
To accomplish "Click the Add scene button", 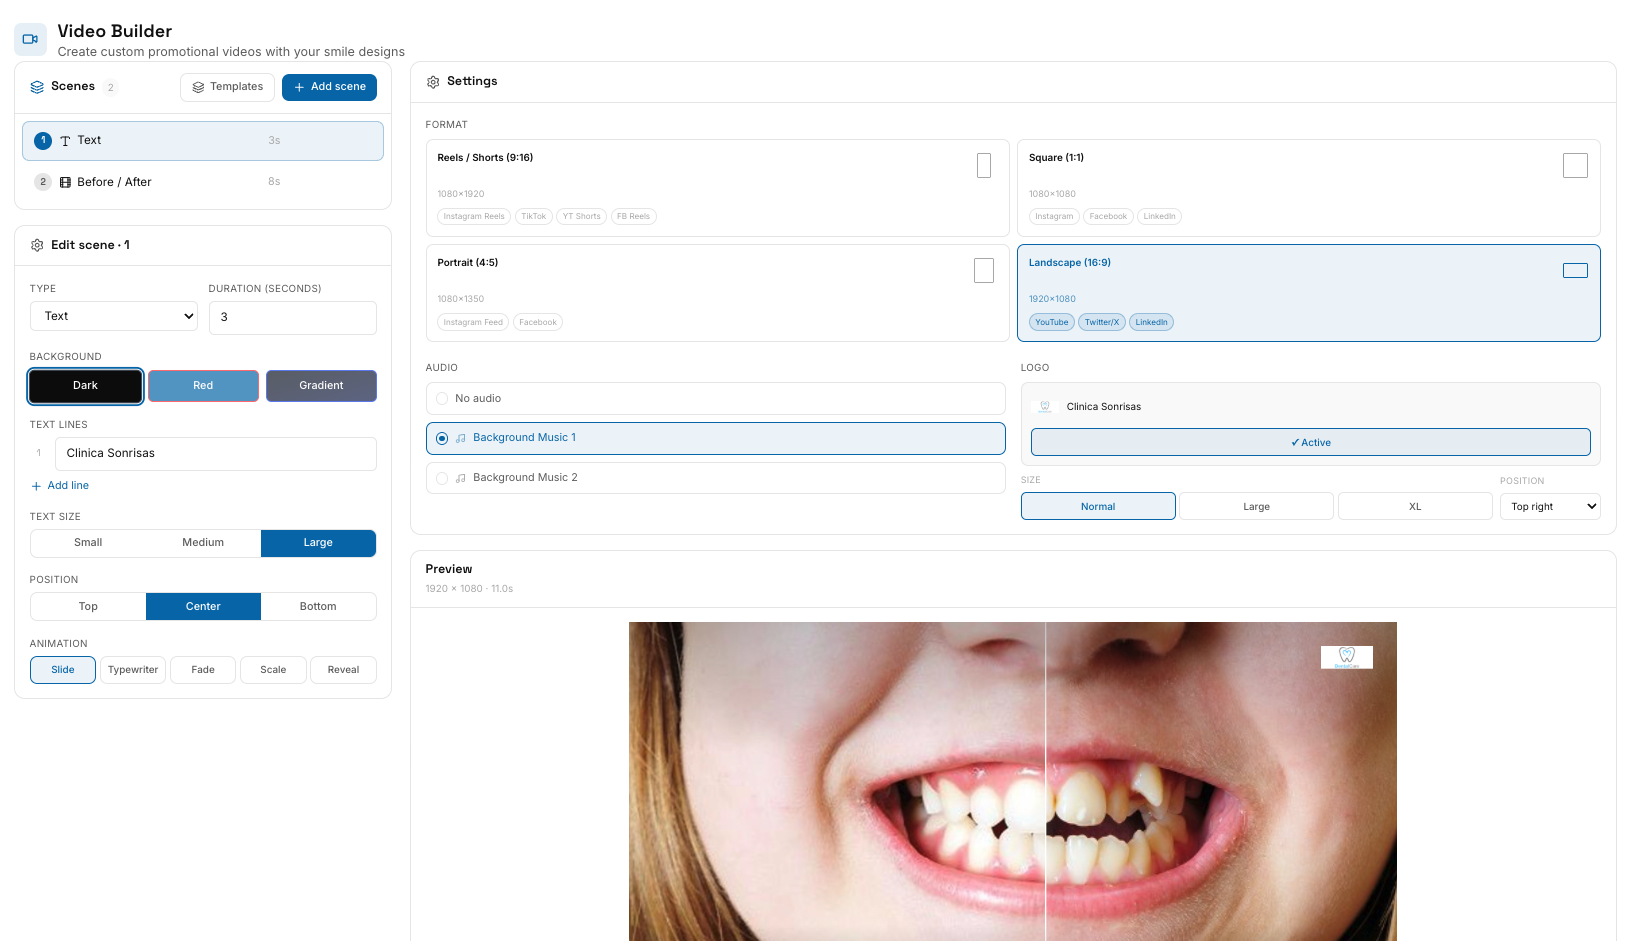I will (329, 87).
